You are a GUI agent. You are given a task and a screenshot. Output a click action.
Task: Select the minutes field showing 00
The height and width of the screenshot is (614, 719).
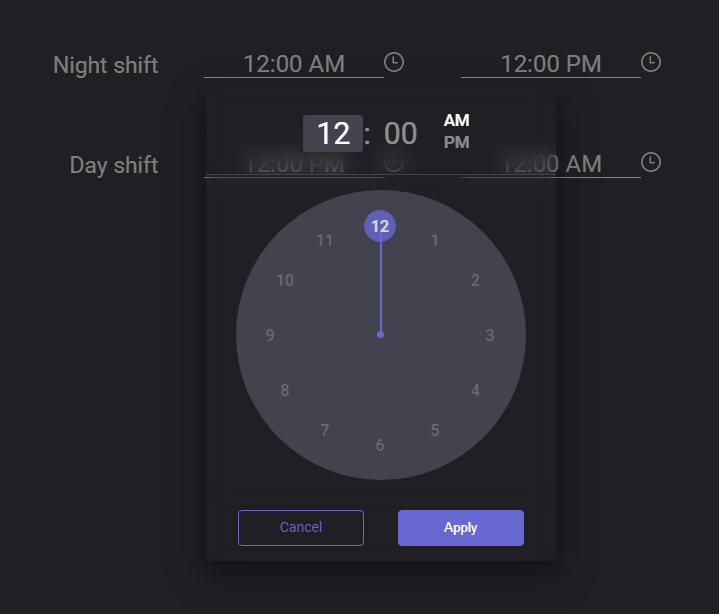pos(400,134)
